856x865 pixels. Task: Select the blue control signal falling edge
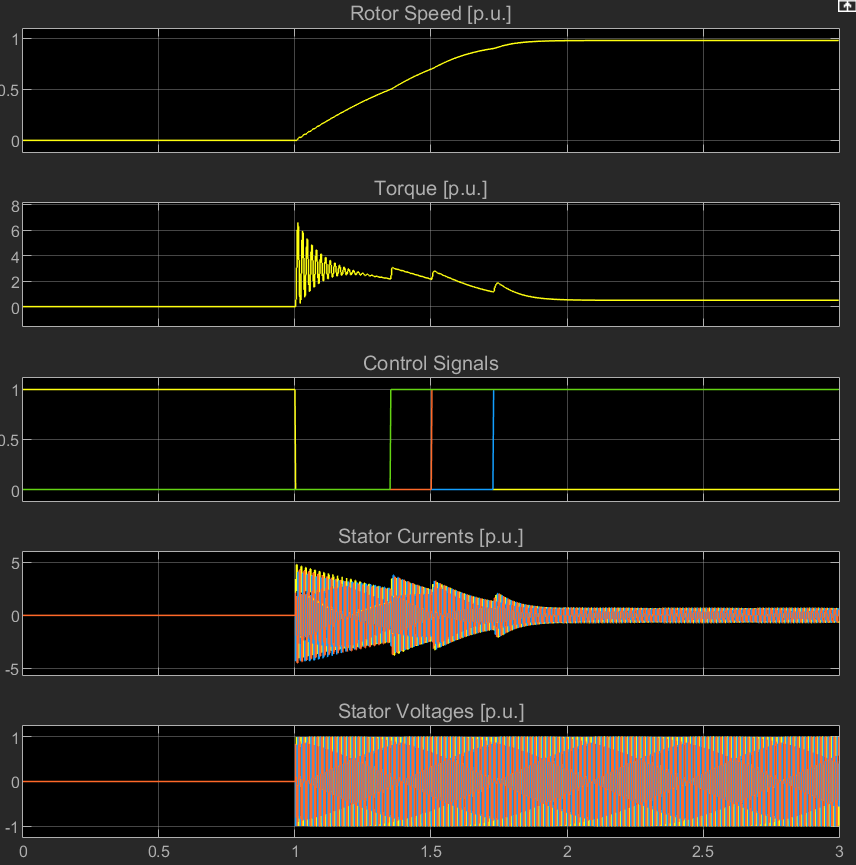[493, 440]
